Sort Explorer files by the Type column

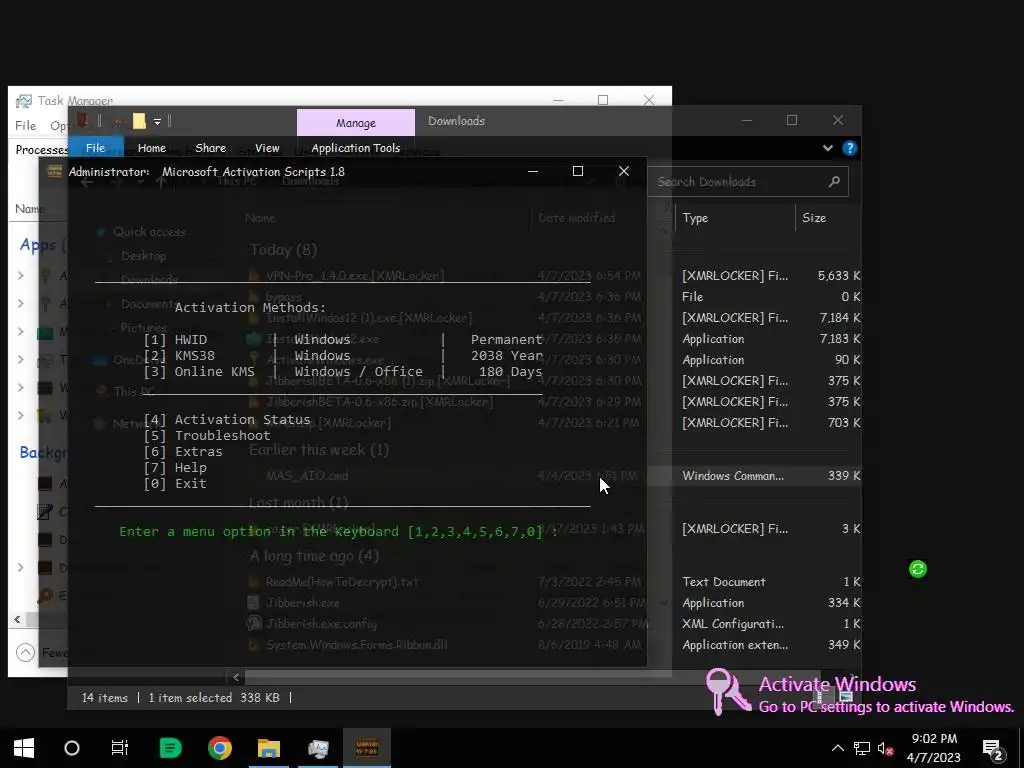695,218
